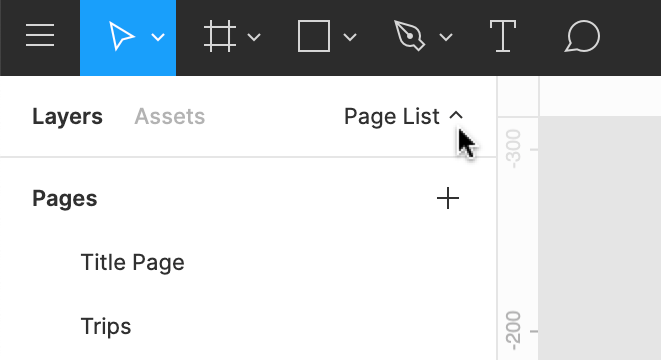Open shape tools dropdown chevron

coord(350,38)
